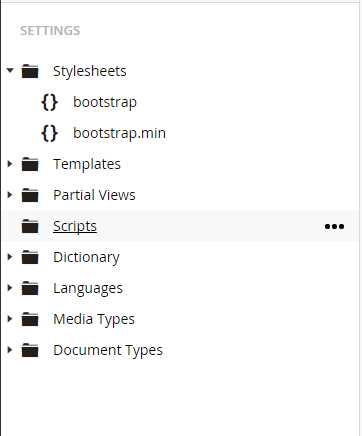This screenshot has width=362, height=436.
Task: Click the Media Types folder icon
Action: coord(30,319)
